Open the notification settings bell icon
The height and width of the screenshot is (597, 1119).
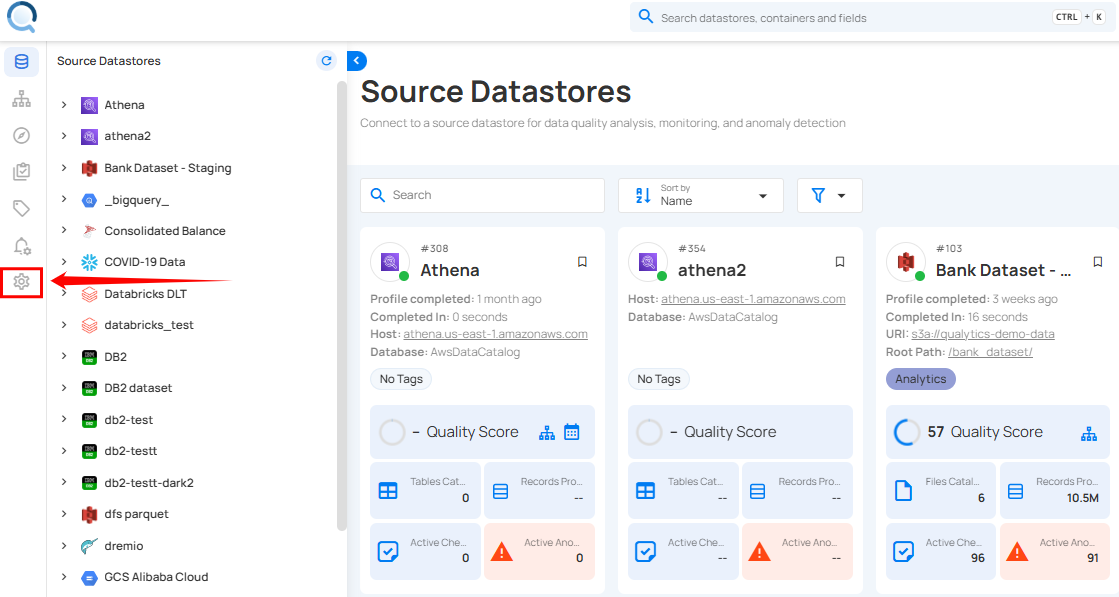(21, 246)
